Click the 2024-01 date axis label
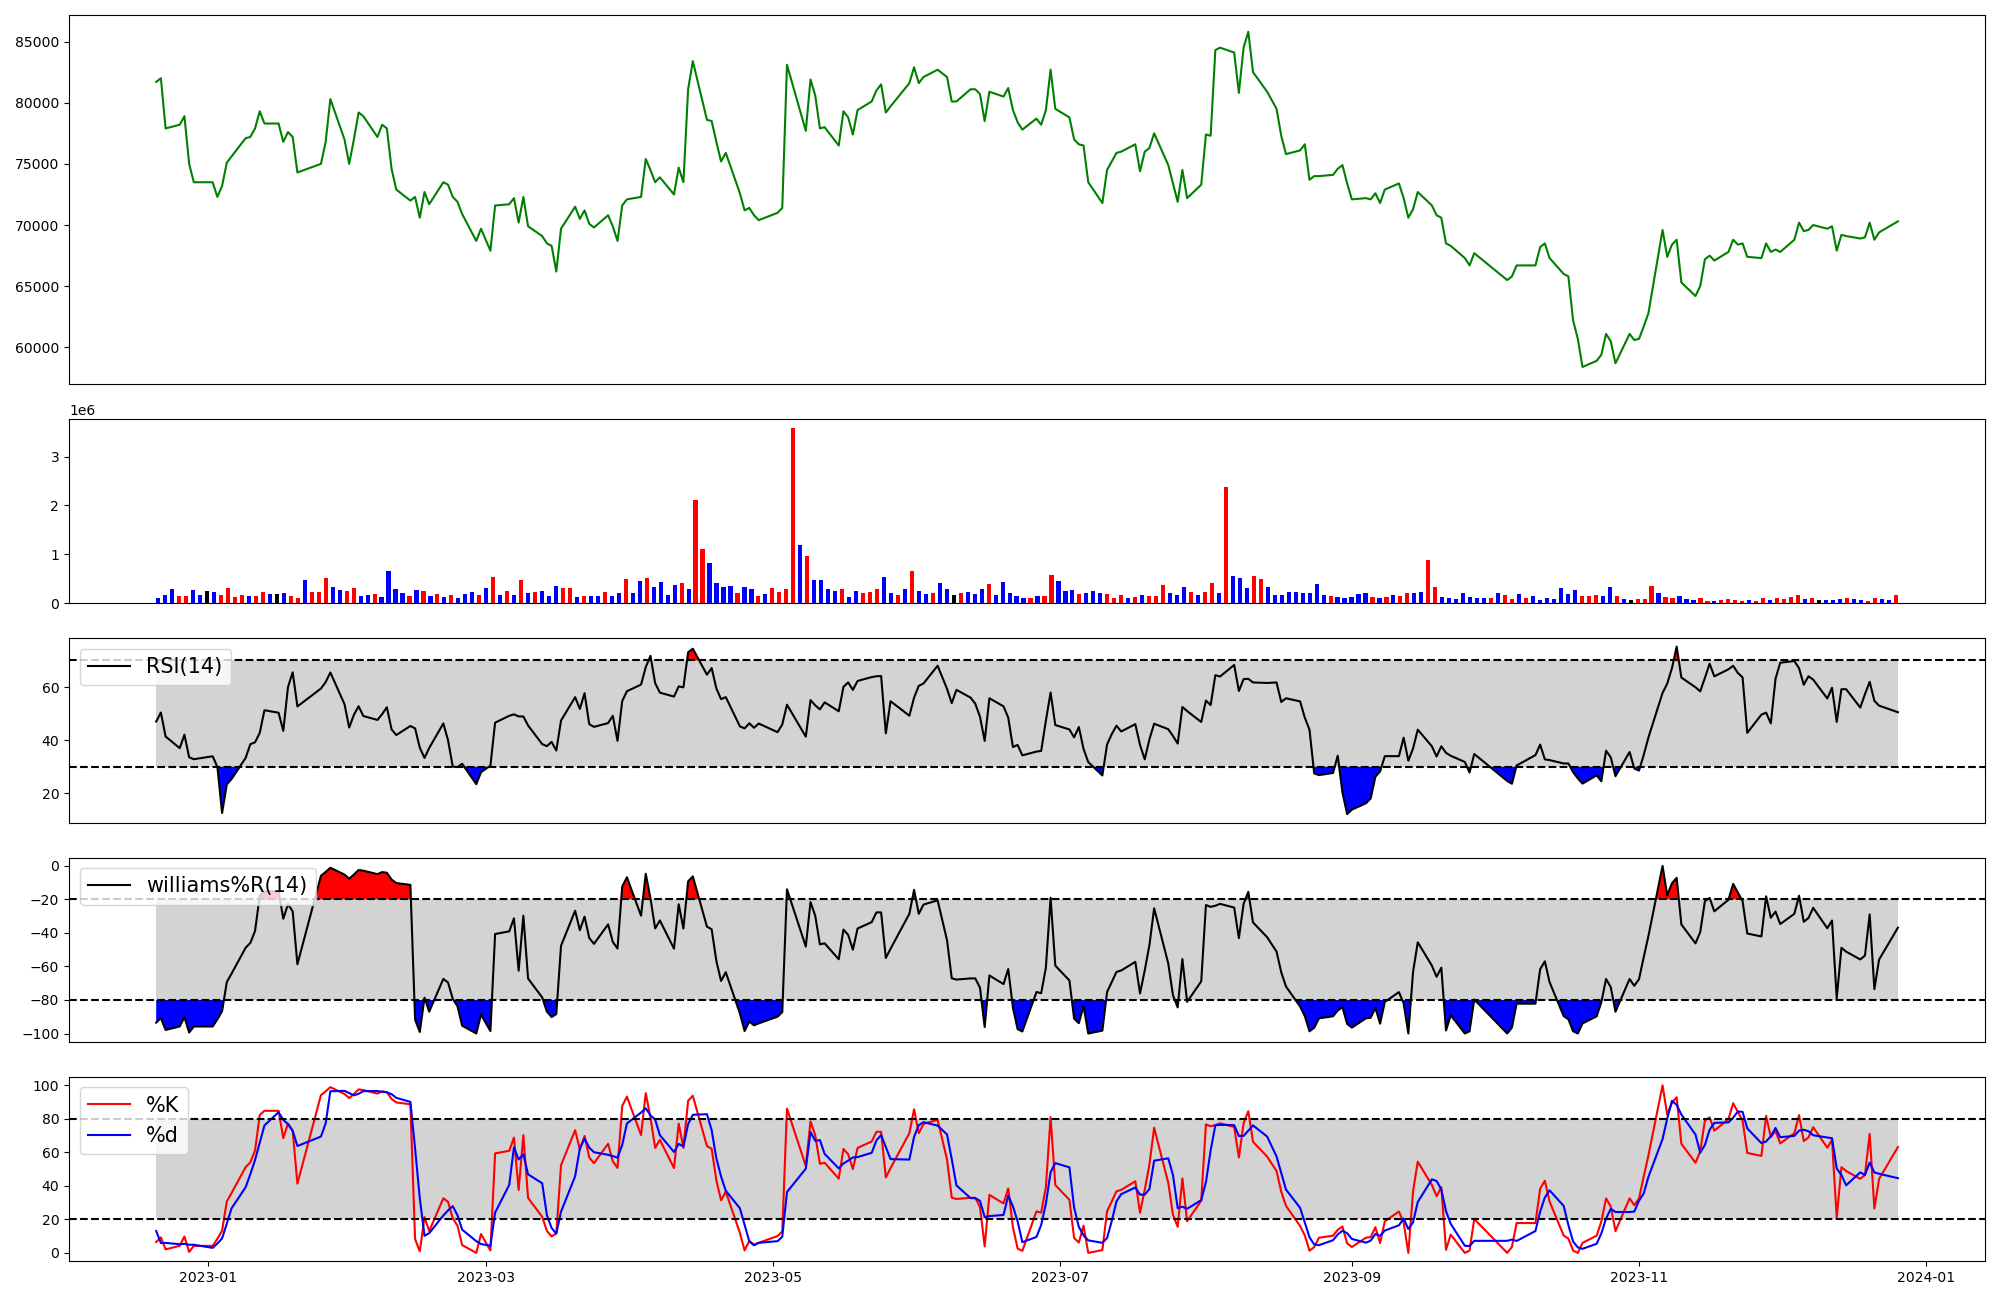 point(1925,1277)
